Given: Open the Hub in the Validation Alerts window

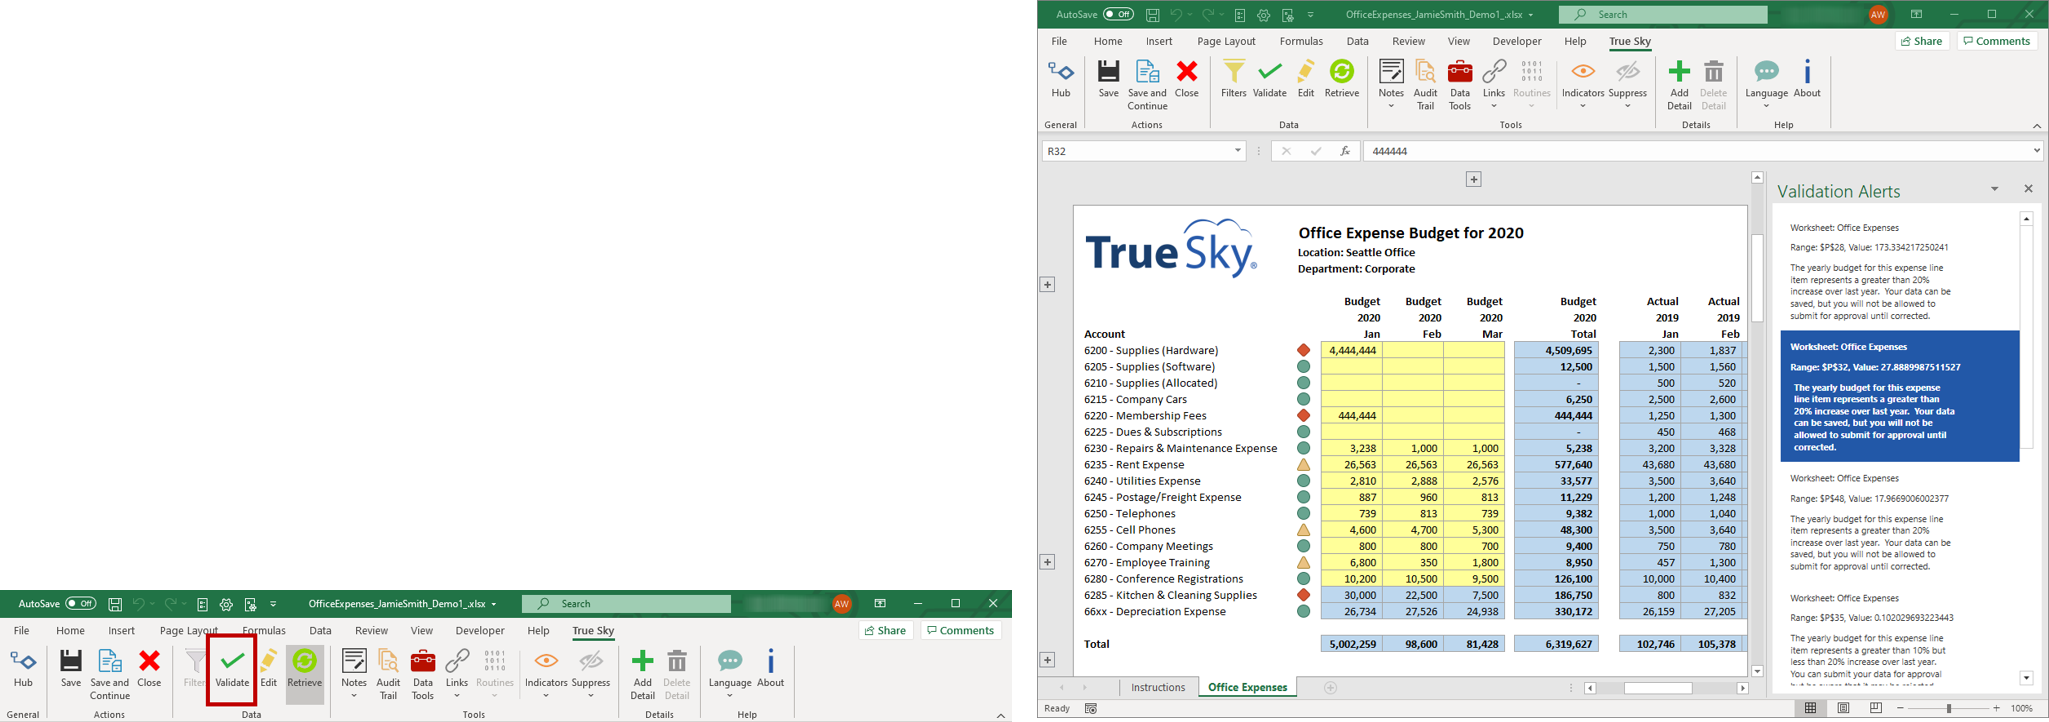Looking at the screenshot, I should pos(1060,79).
